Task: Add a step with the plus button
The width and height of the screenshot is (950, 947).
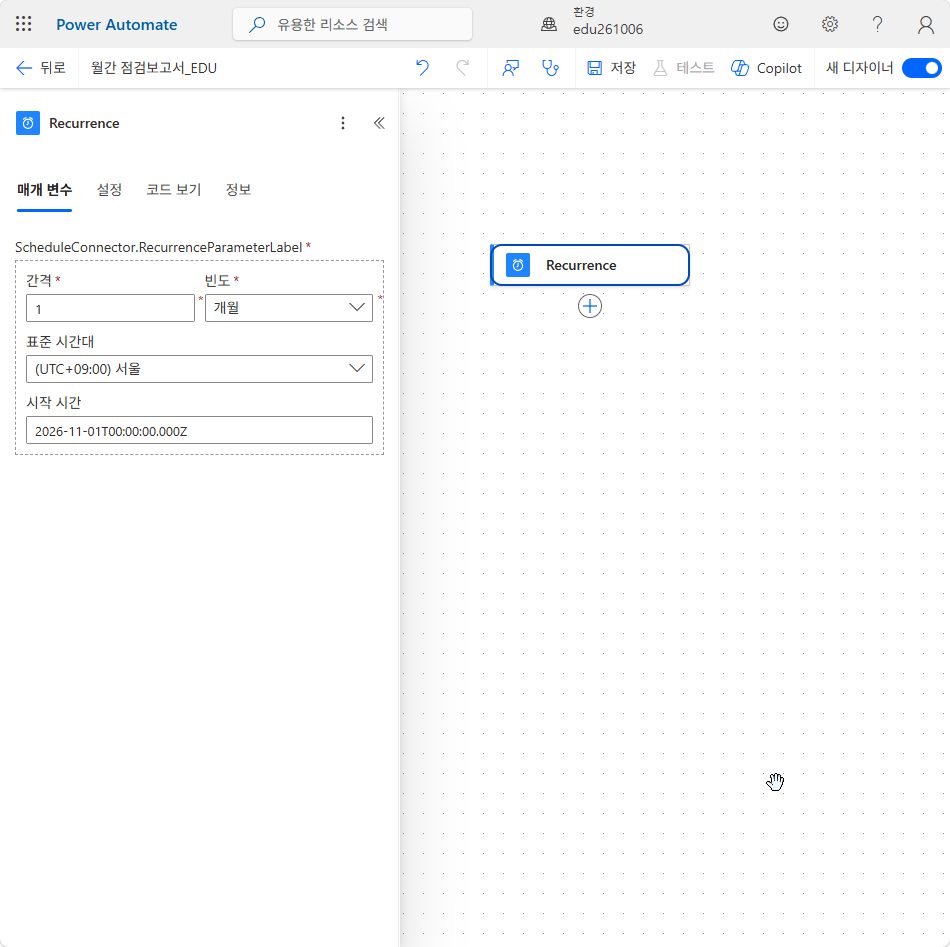Action: tap(590, 306)
